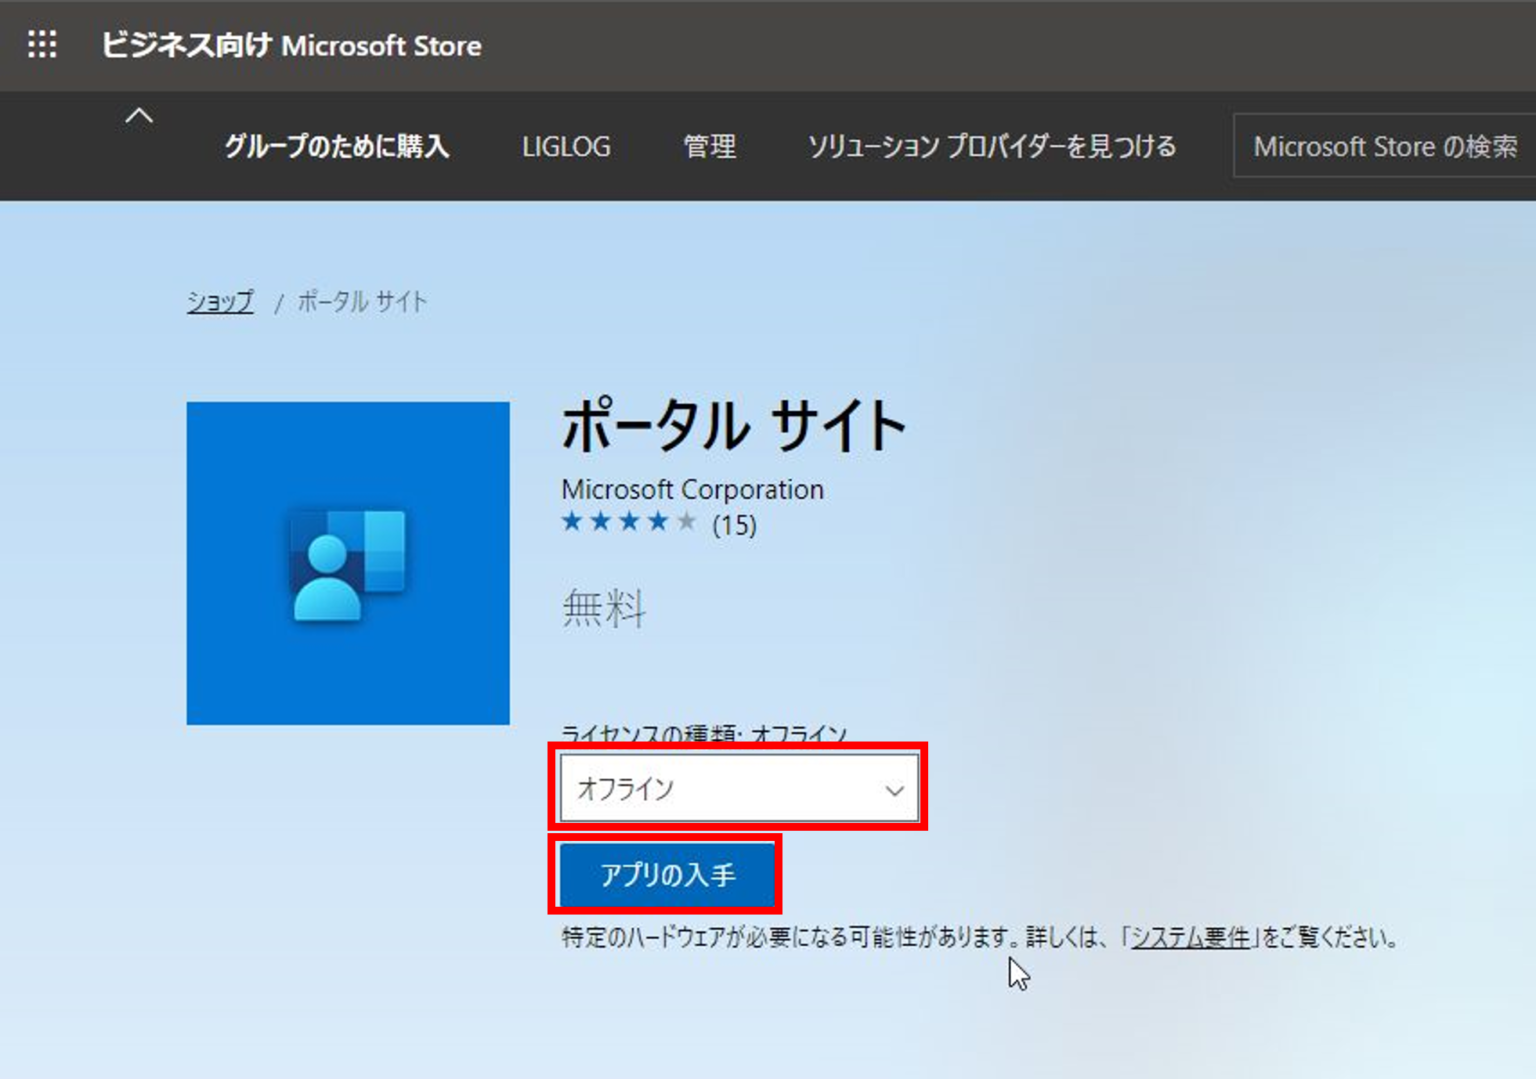
Task: Select the グループのために購入 menu item
Action: (x=337, y=146)
